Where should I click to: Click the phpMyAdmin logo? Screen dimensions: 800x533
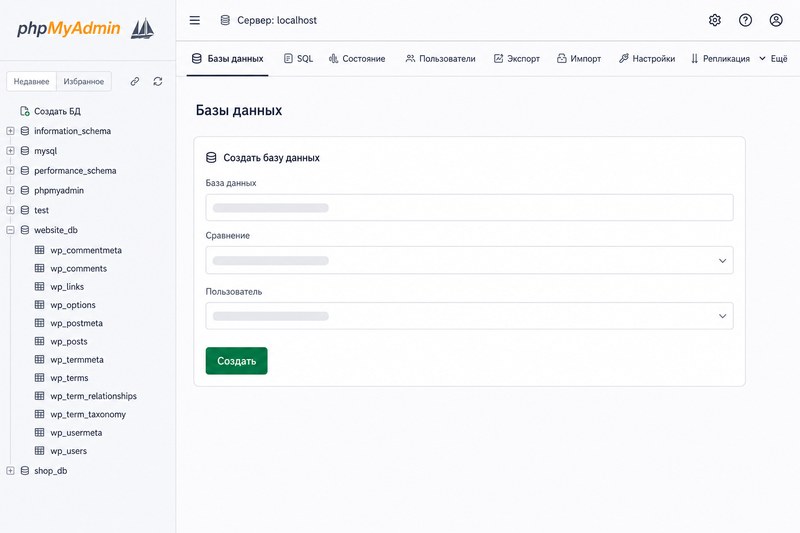85,29
